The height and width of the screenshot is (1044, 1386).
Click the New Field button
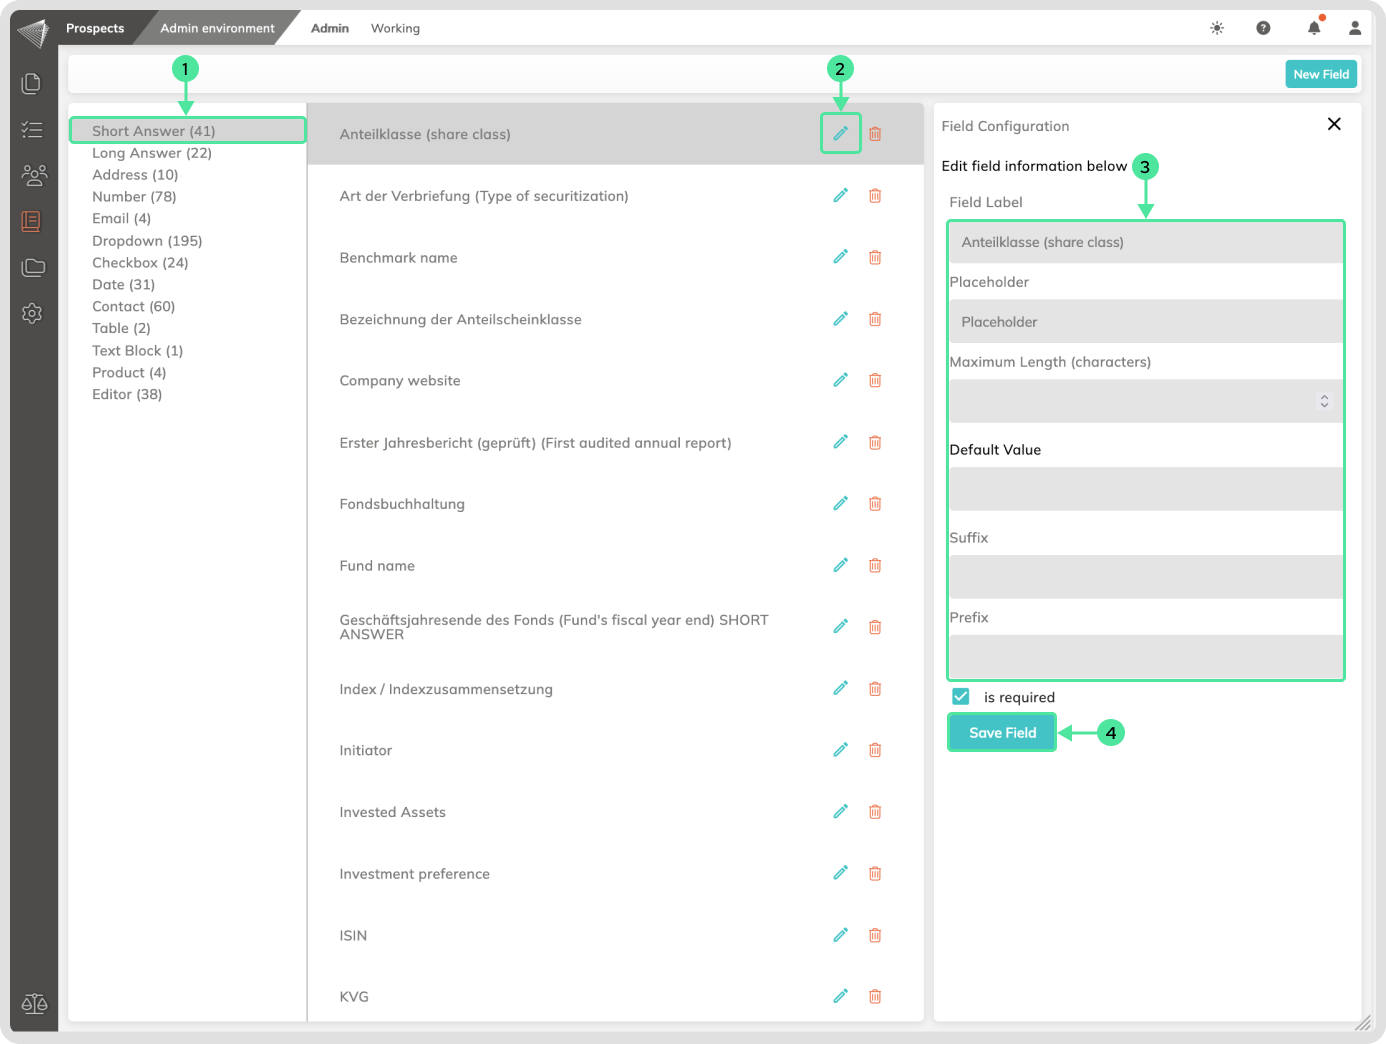pos(1320,74)
